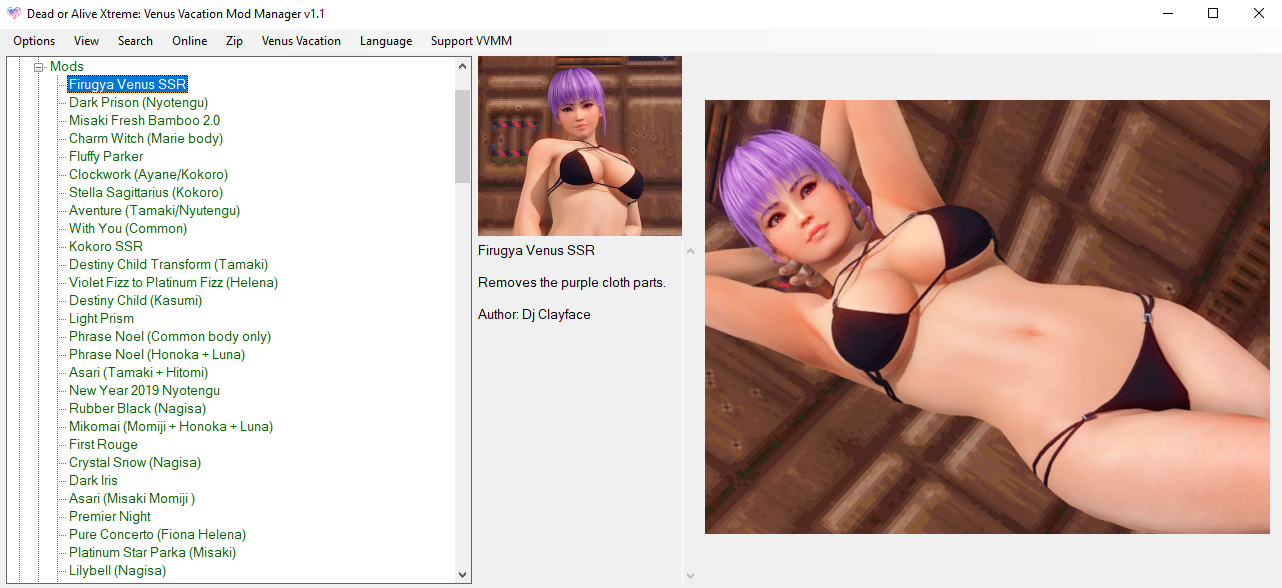The width and height of the screenshot is (1282, 588).
Task: Maximize the Mod Manager window
Action: [x=1213, y=14]
